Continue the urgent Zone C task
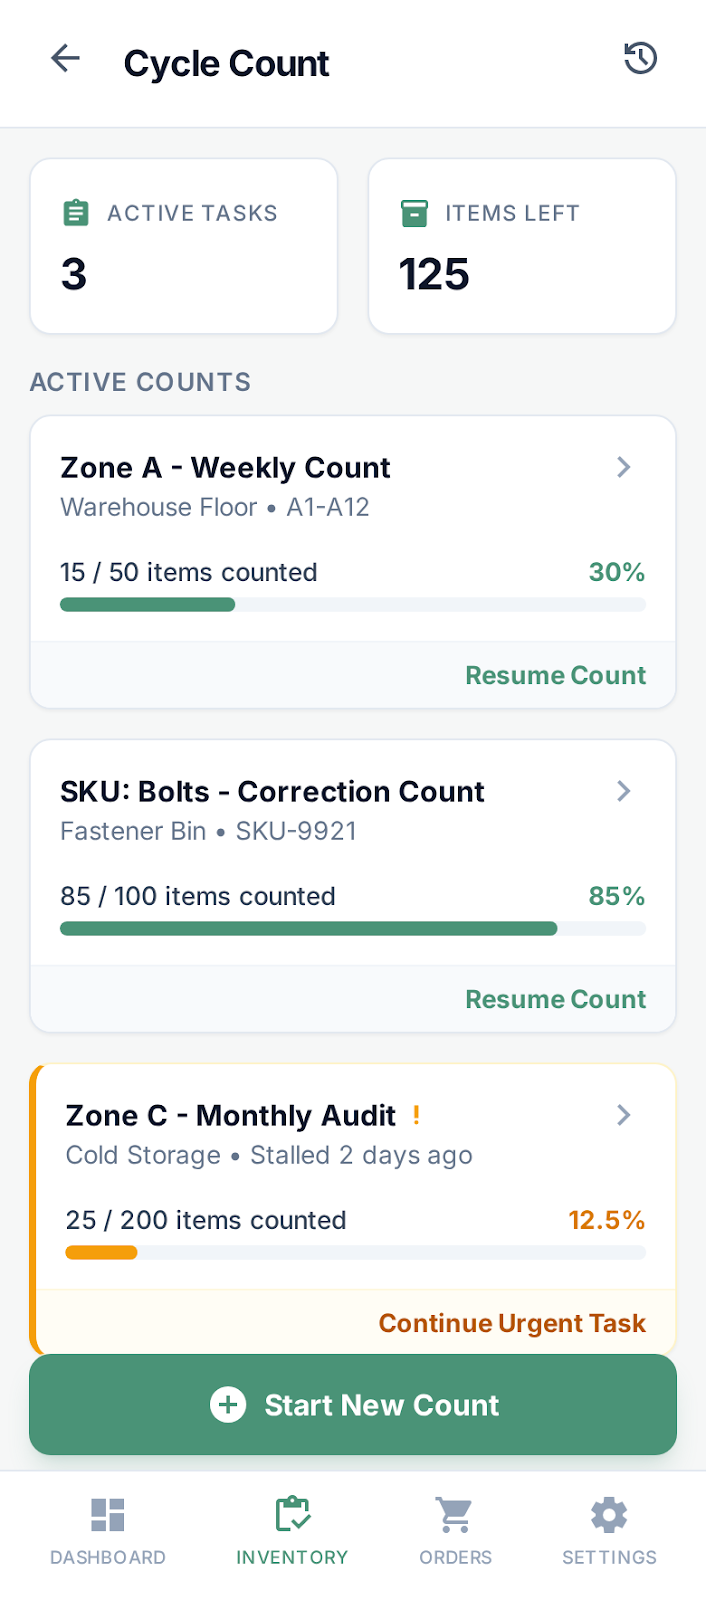This screenshot has height=1600, width=706. coord(511,1323)
